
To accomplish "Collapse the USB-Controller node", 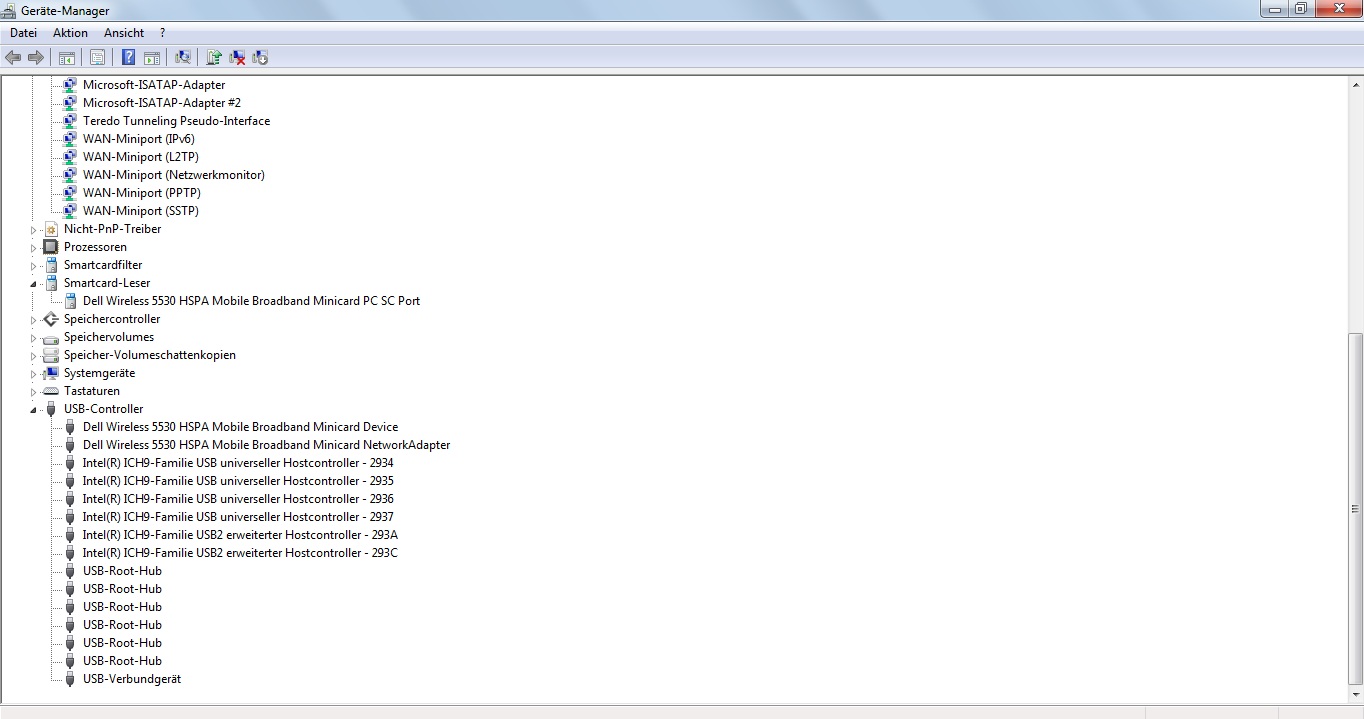I will [x=33, y=409].
